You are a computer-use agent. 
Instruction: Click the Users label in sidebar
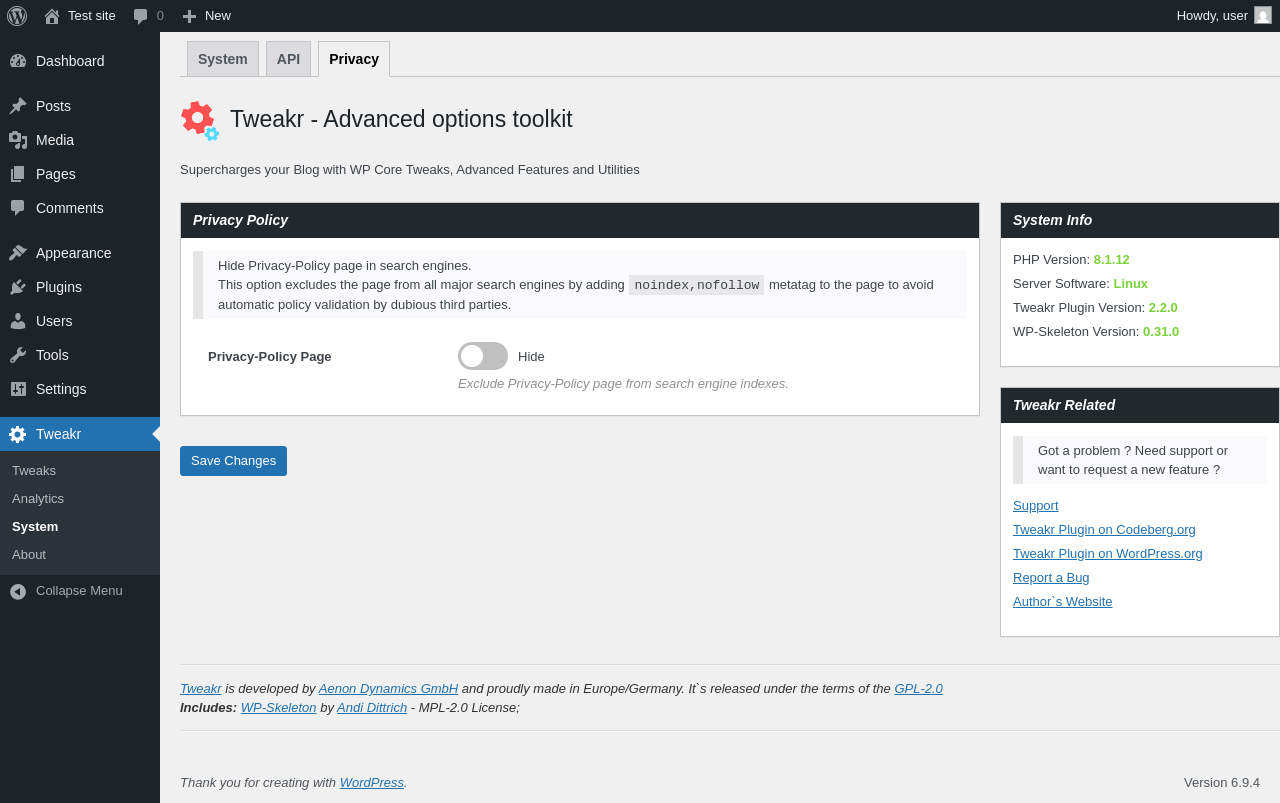(x=54, y=321)
